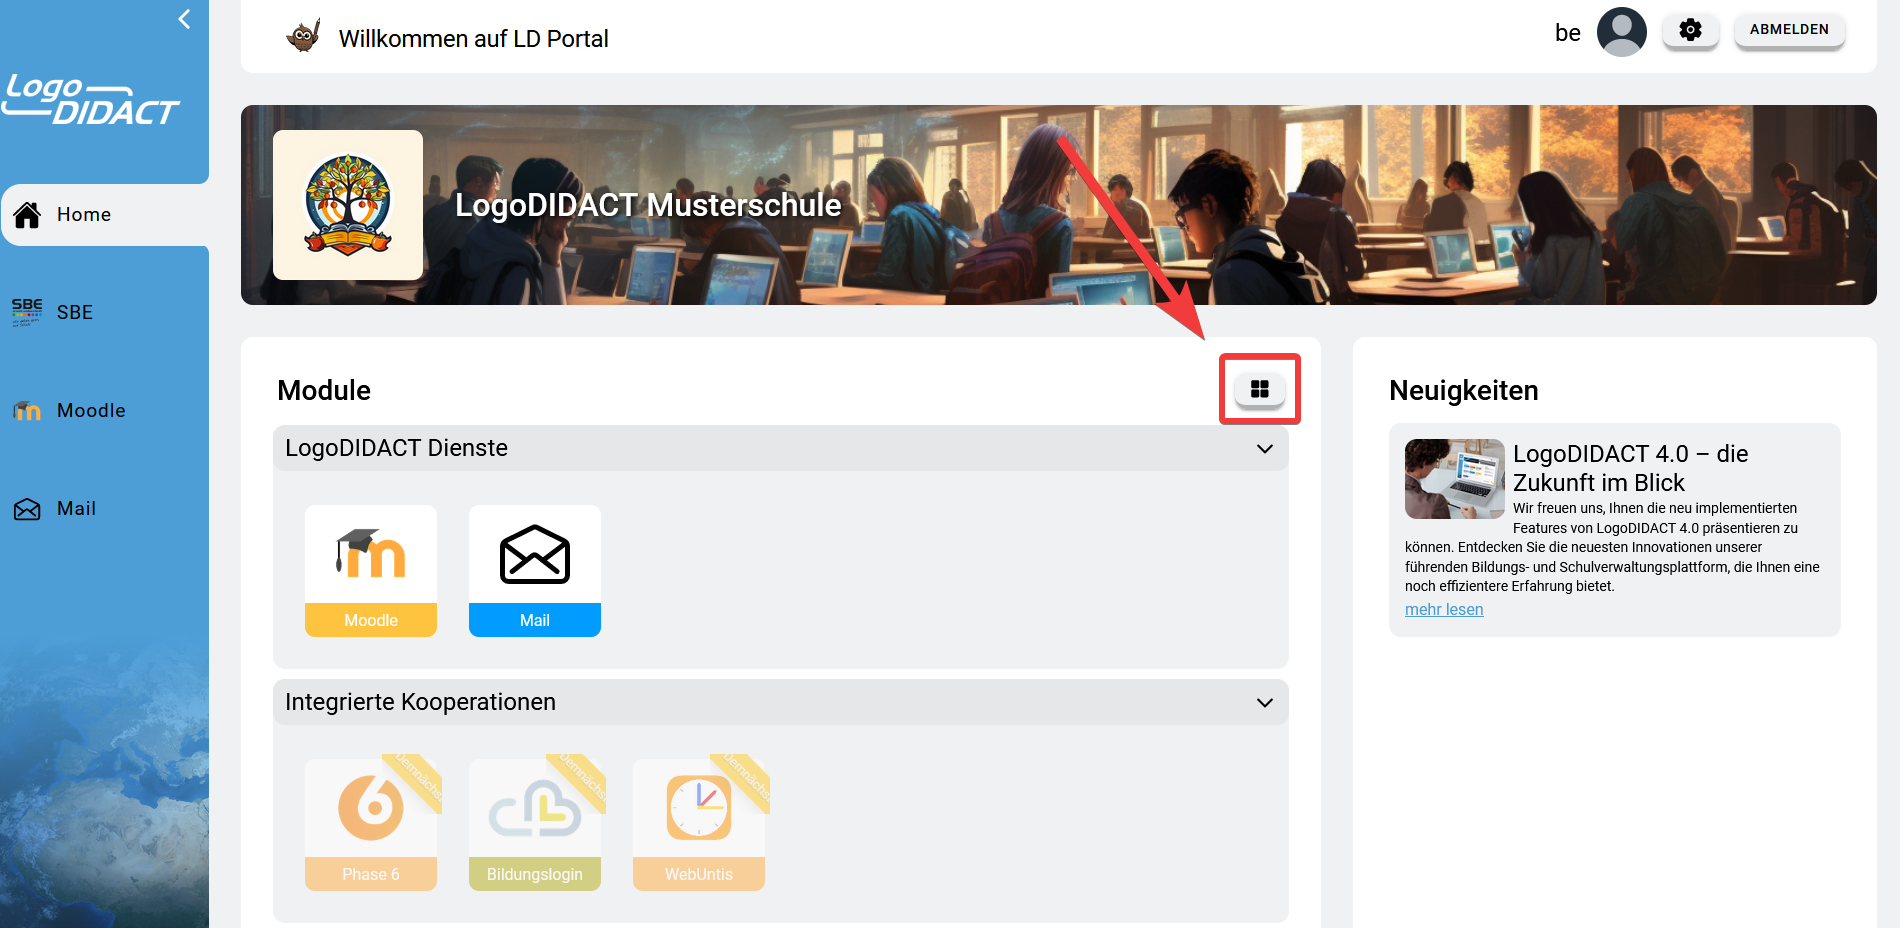This screenshot has height=928, width=1900.
Task: Collapse the LogoDIDACT Dienste section
Action: (780, 448)
